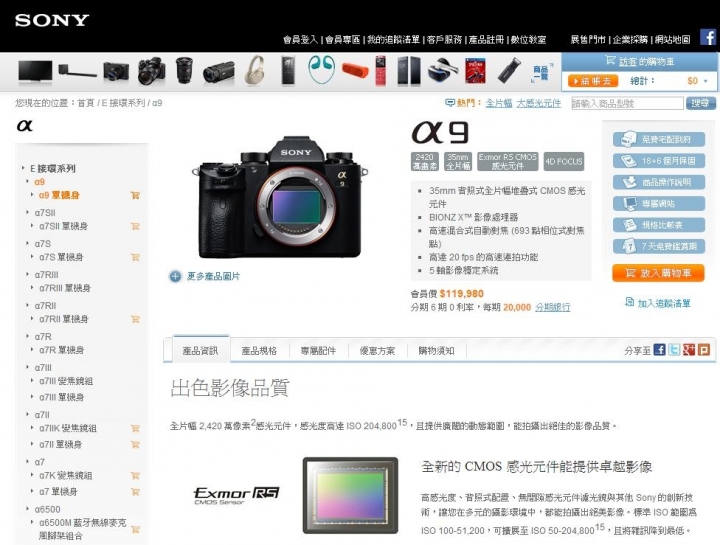This screenshot has height=545, width=720.
Task: Expand the α7II model group
Action: click(28, 414)
